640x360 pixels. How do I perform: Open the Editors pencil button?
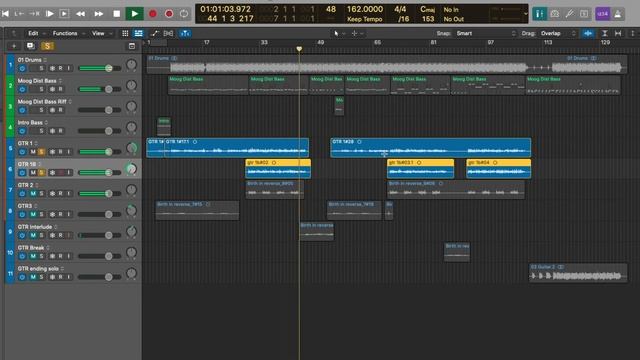[x=569, y=14]
